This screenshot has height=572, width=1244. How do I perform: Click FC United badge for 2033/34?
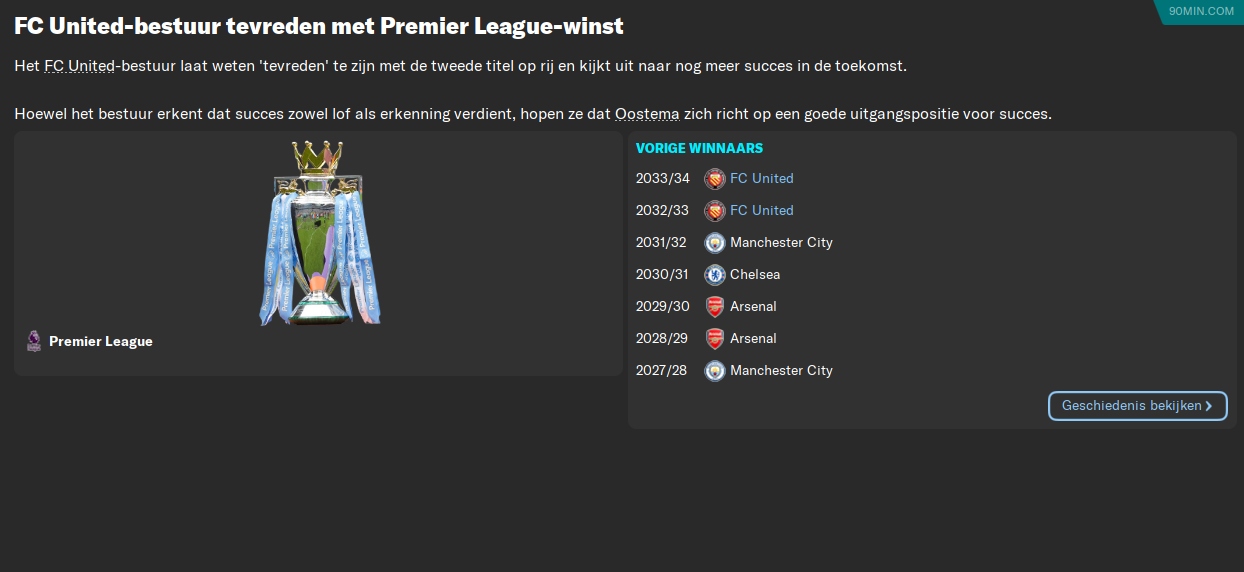tap(714, 179)
